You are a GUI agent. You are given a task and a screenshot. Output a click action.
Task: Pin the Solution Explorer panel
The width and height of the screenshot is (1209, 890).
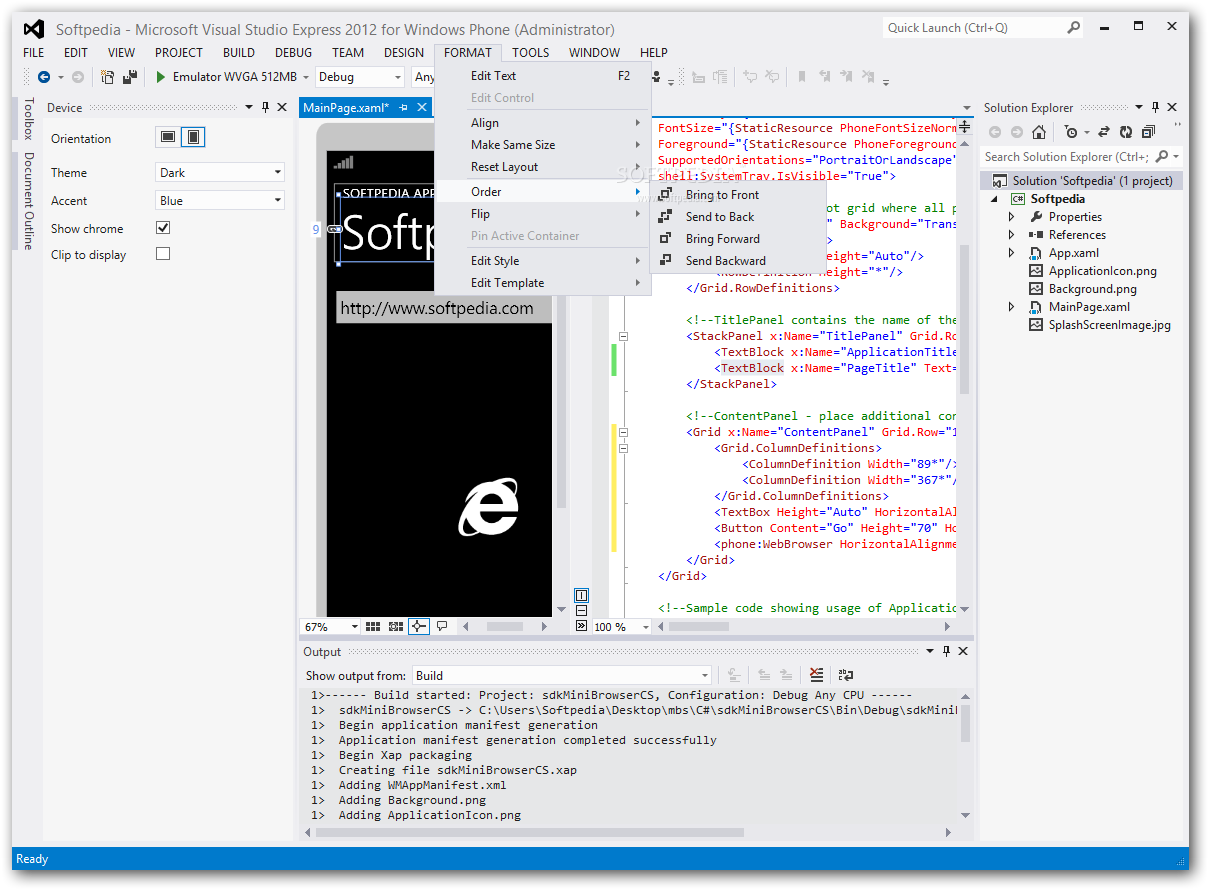click(1155, 107)
